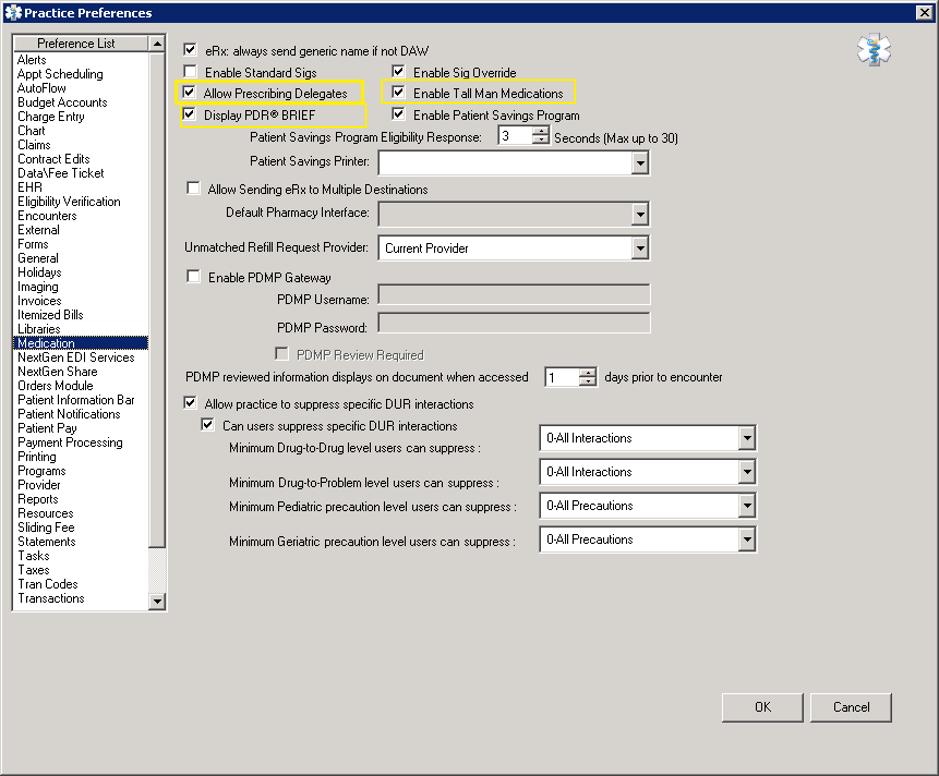Image resolution: width=939 pixels, height=776 pixels.
Task: Enable the Standard Sigs option
Action: (x=188, y=72)
